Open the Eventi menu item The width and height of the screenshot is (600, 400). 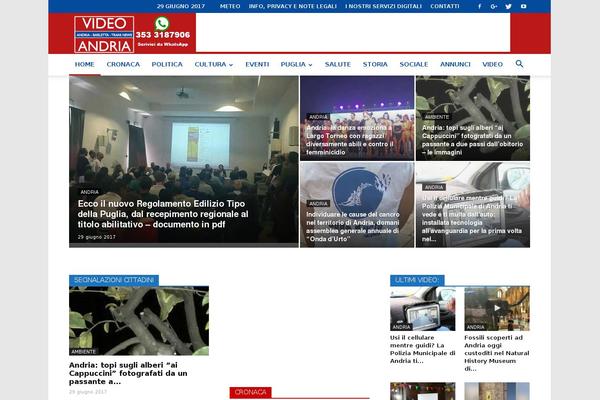tap(257, 64)
